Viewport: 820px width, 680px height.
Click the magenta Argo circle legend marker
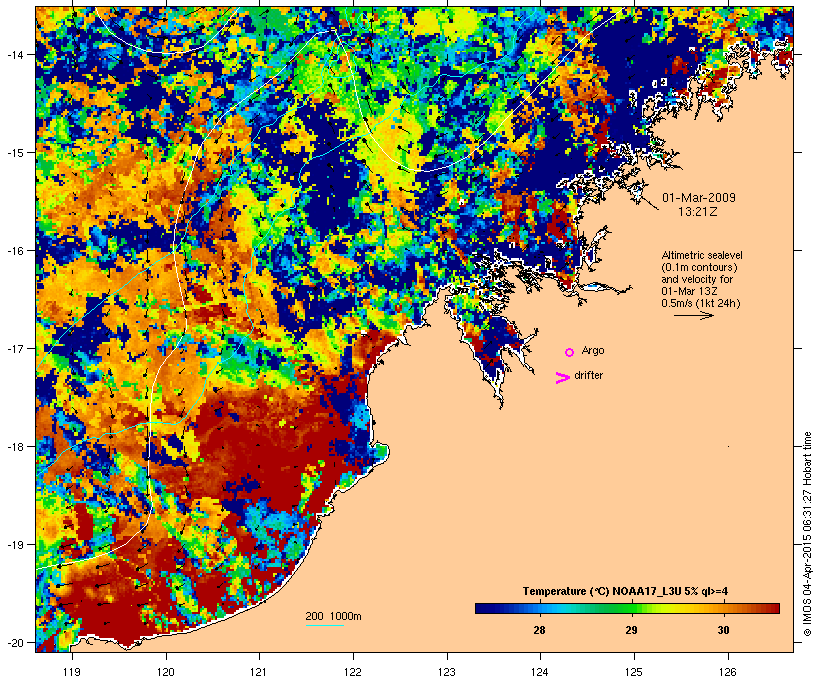570,353
